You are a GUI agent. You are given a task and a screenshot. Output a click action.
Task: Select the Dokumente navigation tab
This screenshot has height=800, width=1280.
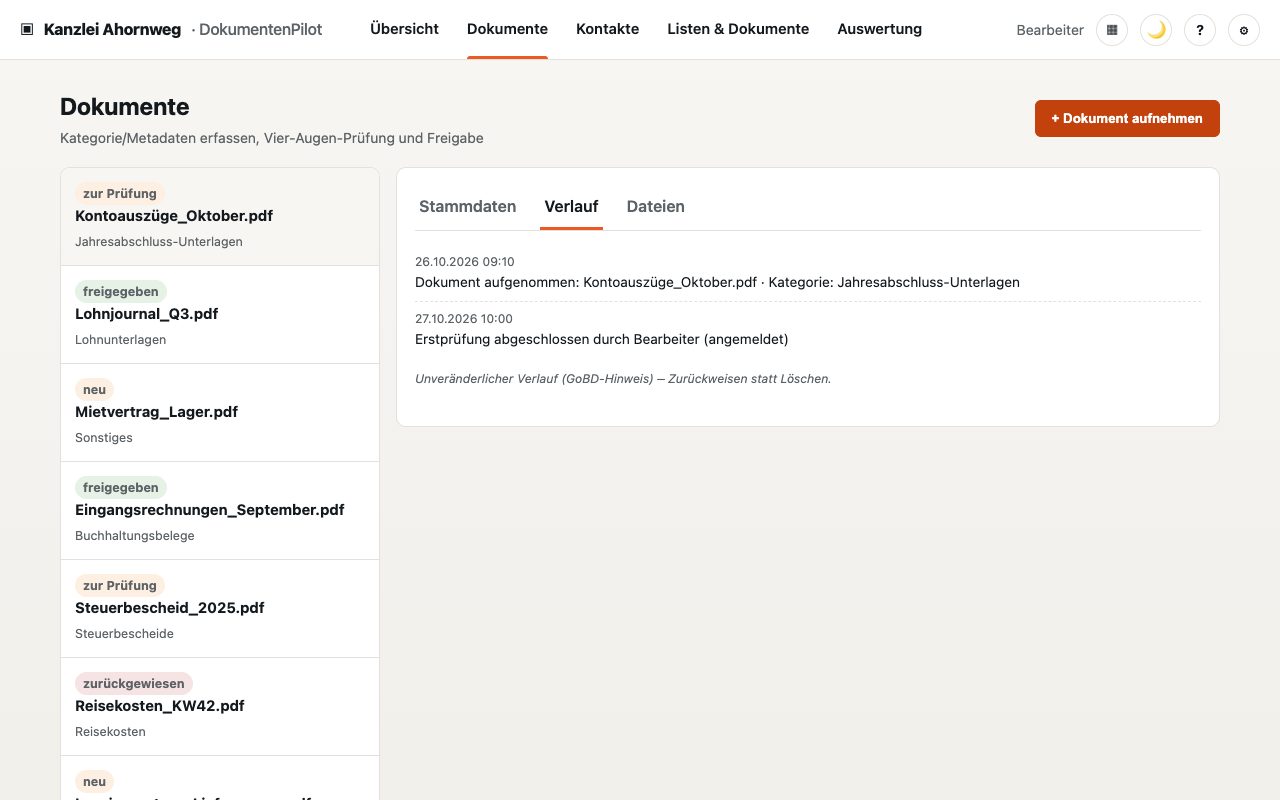507,29
